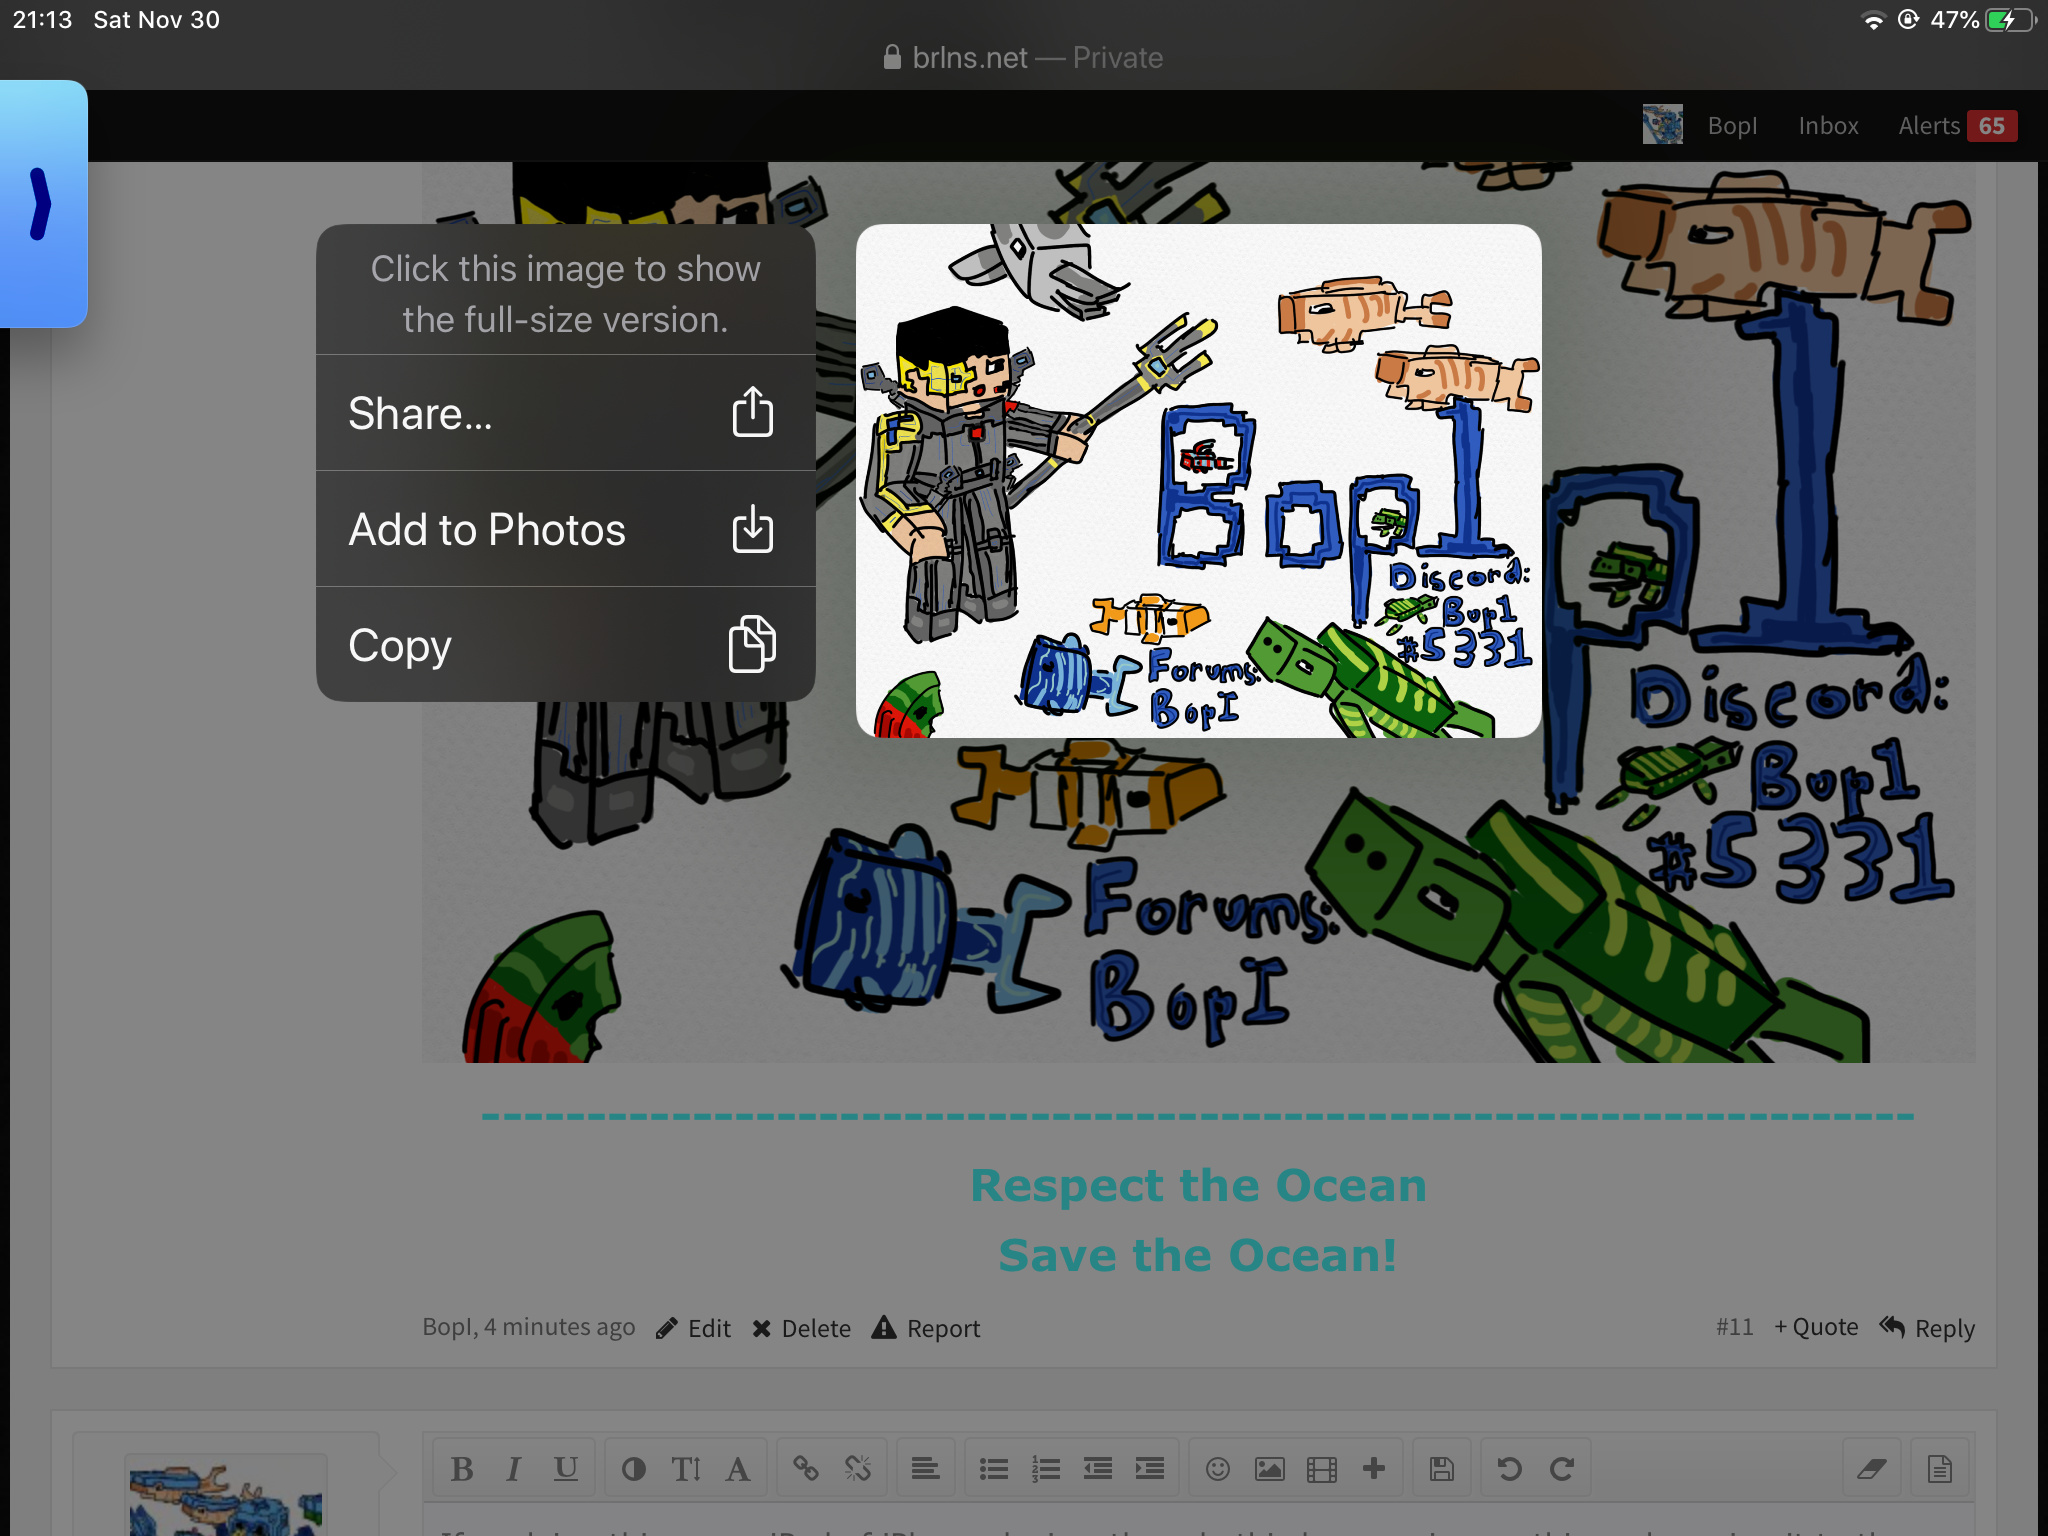The height and width of the screenshot is (1536, 2048).
Task: Indent text with the indent icon
Action: click(x=1150, y=1469)
